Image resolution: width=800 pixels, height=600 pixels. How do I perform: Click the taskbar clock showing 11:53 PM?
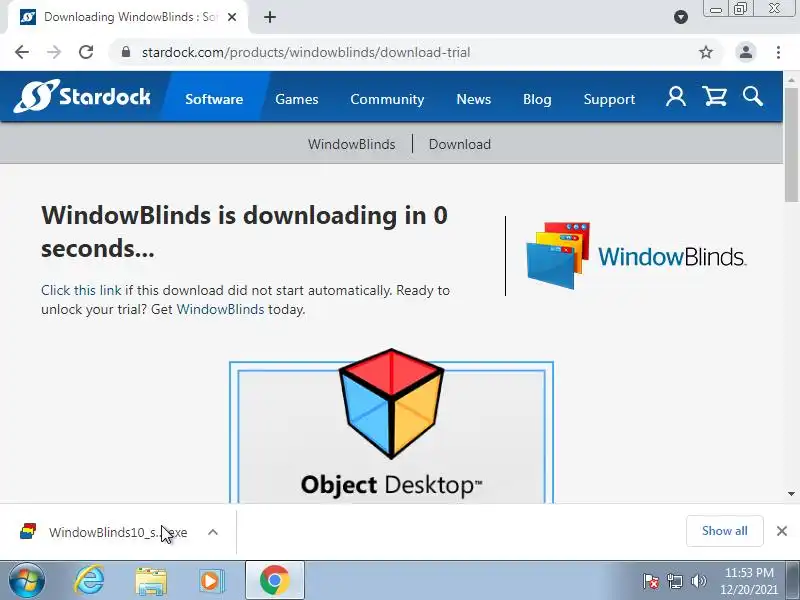tap(749, 581)
